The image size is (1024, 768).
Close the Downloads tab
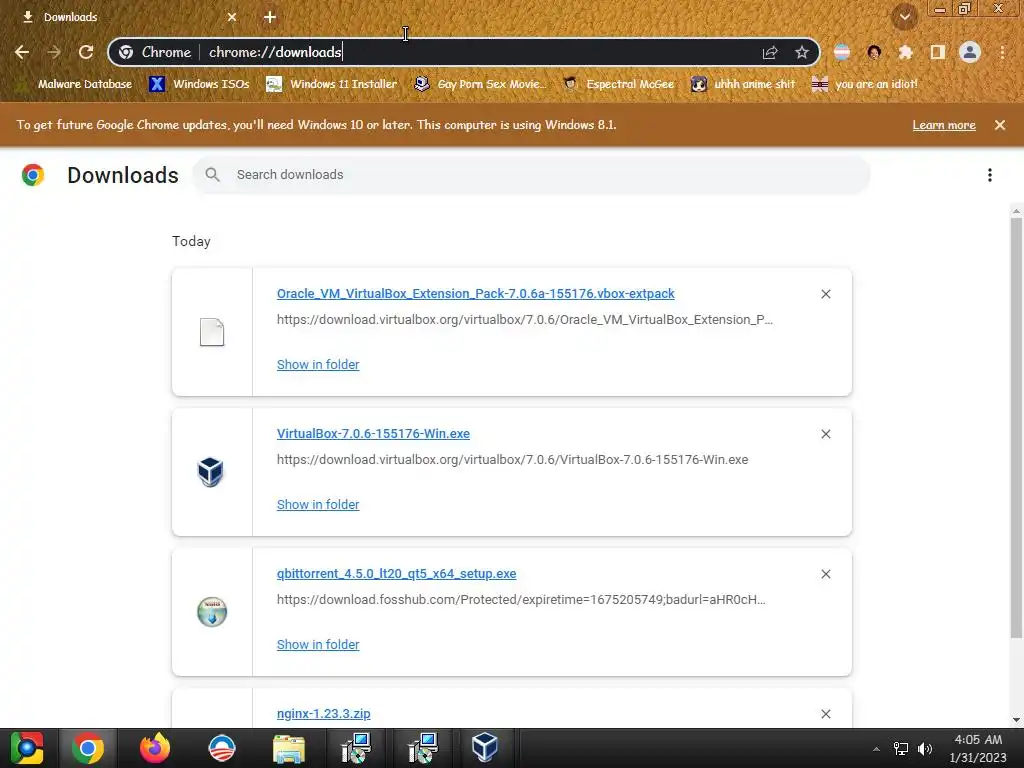pos(232,17)
